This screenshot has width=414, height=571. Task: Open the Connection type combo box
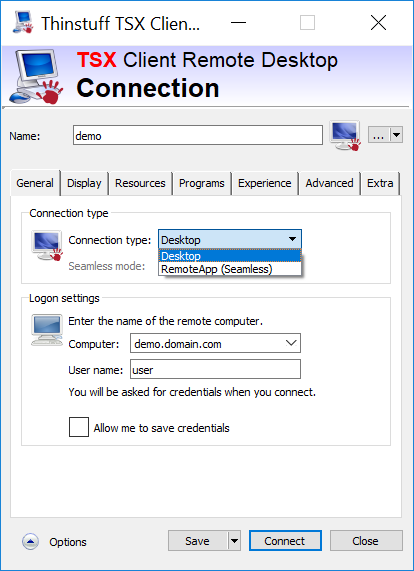[x=230, y=240]
